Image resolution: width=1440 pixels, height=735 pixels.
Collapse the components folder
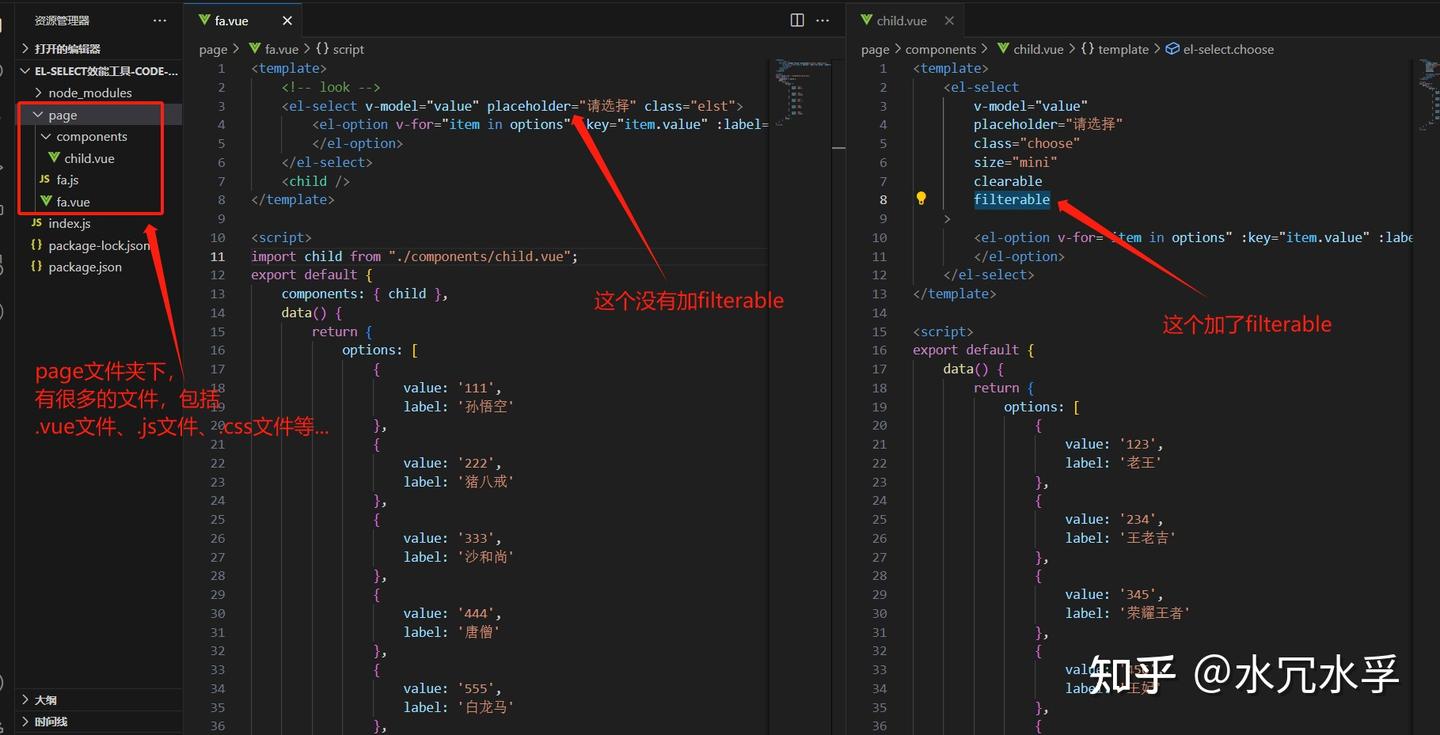click(x=91, y=136)
